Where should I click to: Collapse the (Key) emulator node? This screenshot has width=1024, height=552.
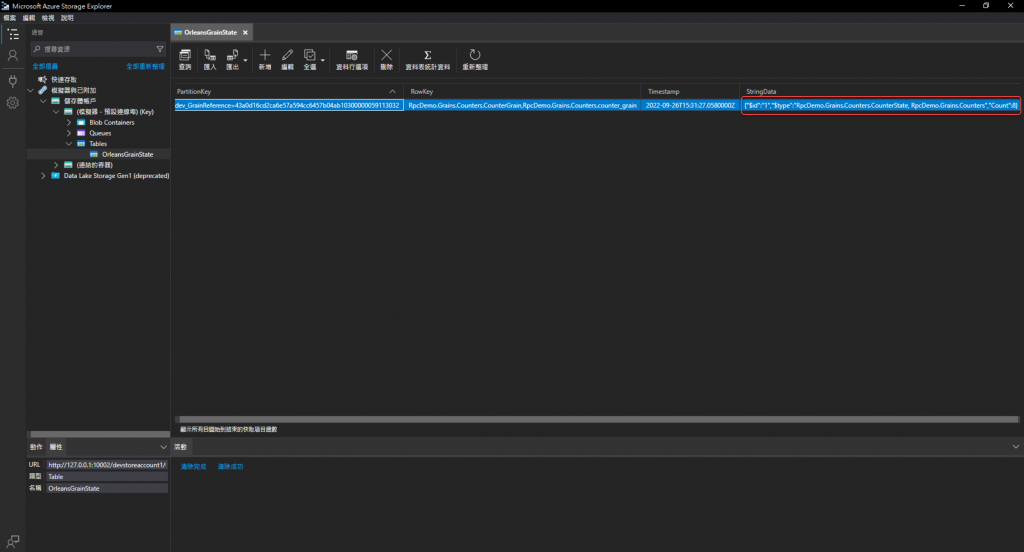pyautogui.click(x=56, y=112)
